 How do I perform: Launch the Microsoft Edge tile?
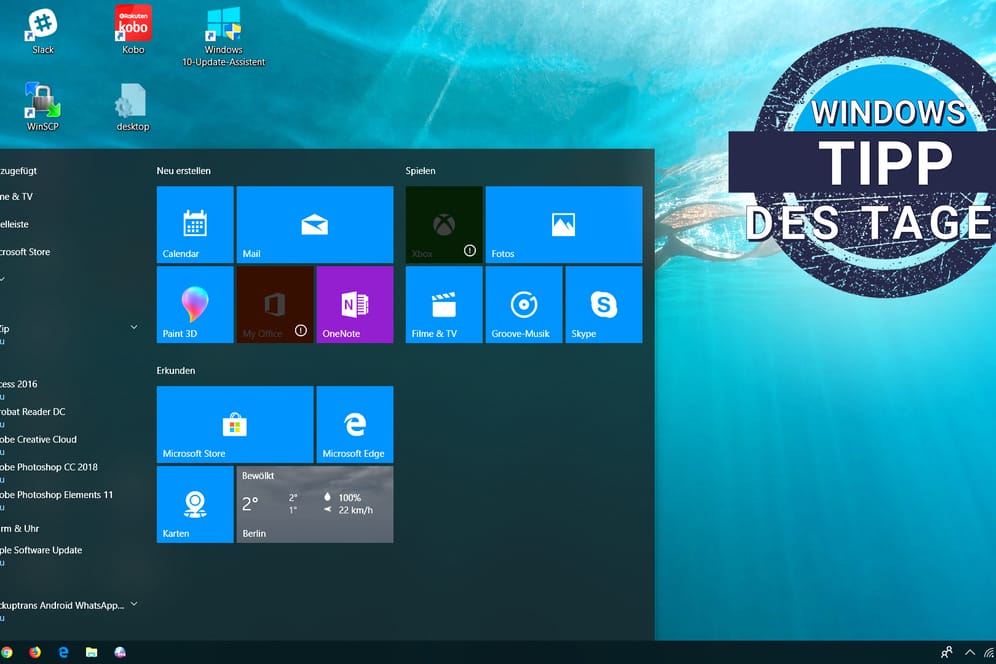click(x=355, y=424)
